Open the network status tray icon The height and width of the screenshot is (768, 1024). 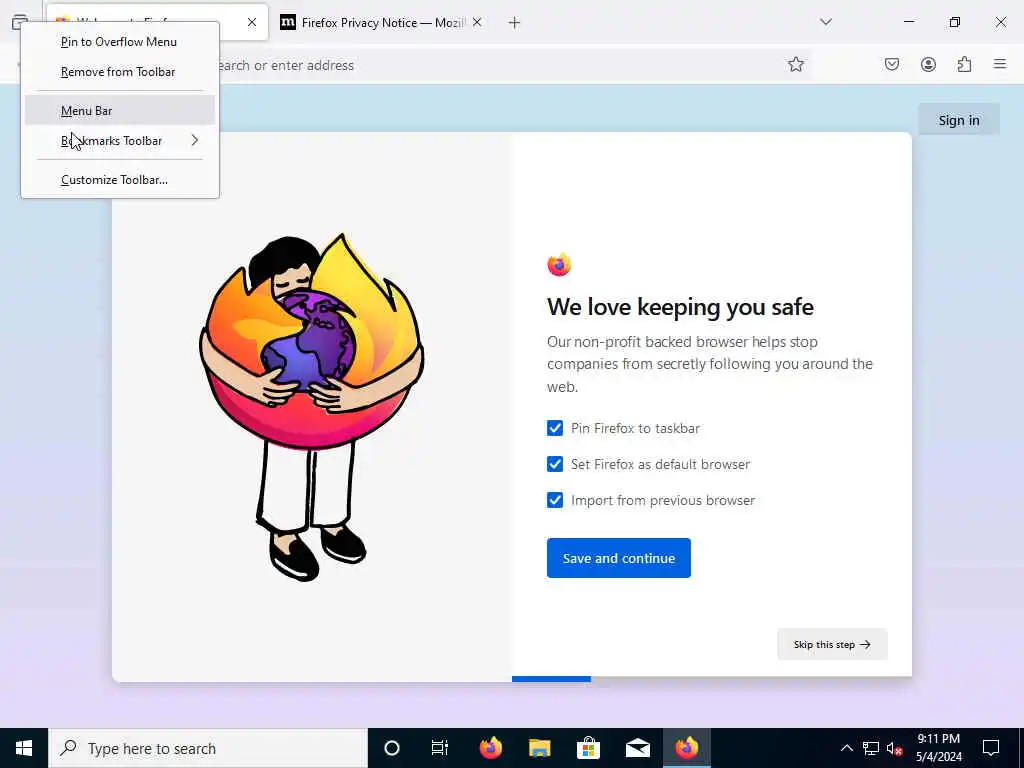click(x=871, y=748)
